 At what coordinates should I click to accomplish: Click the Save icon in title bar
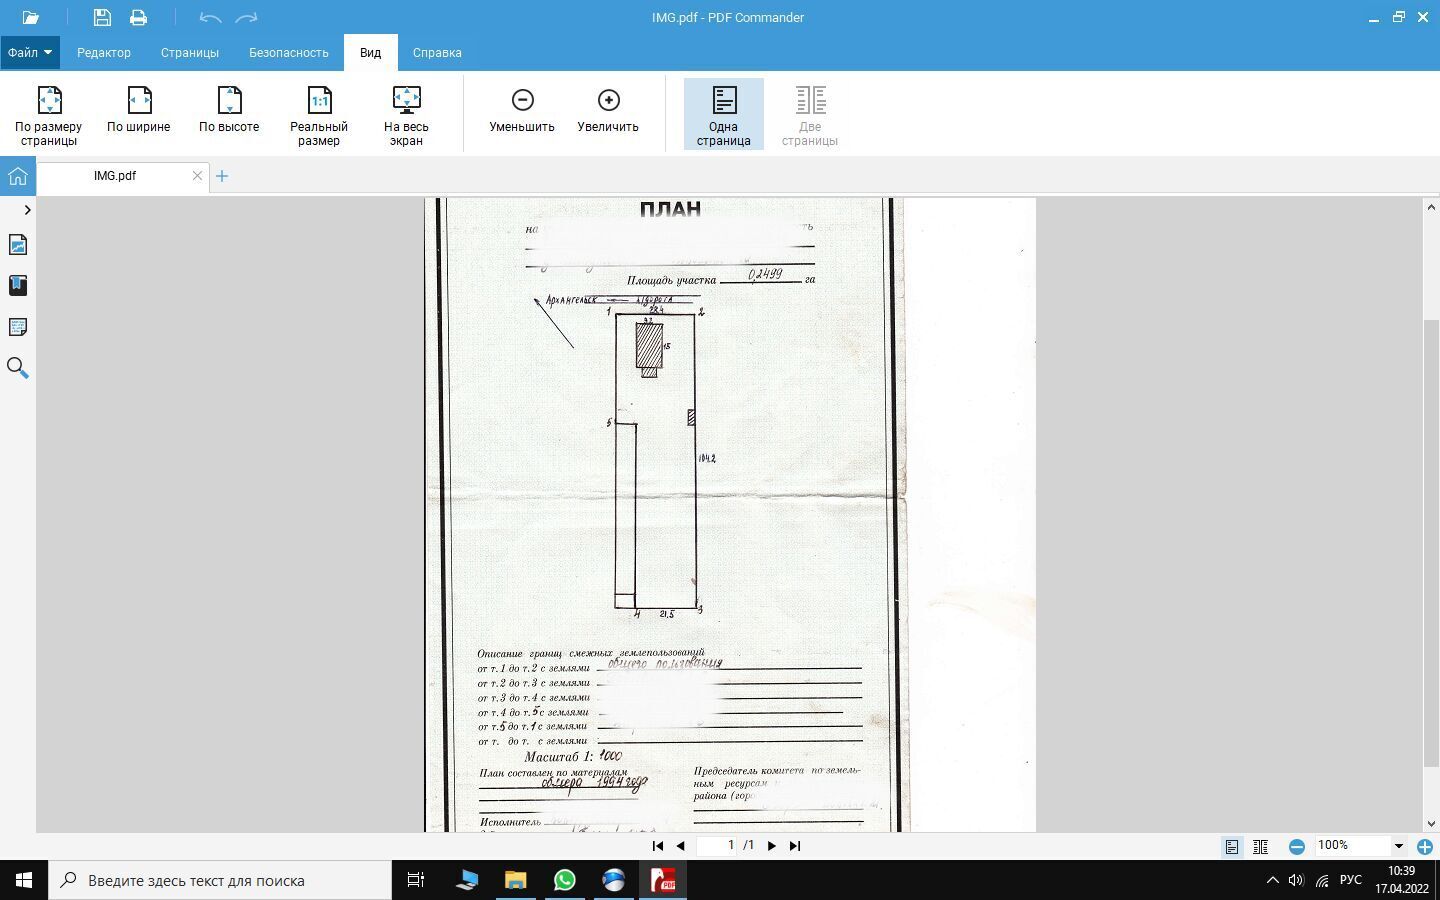click(x=102, y=17)
